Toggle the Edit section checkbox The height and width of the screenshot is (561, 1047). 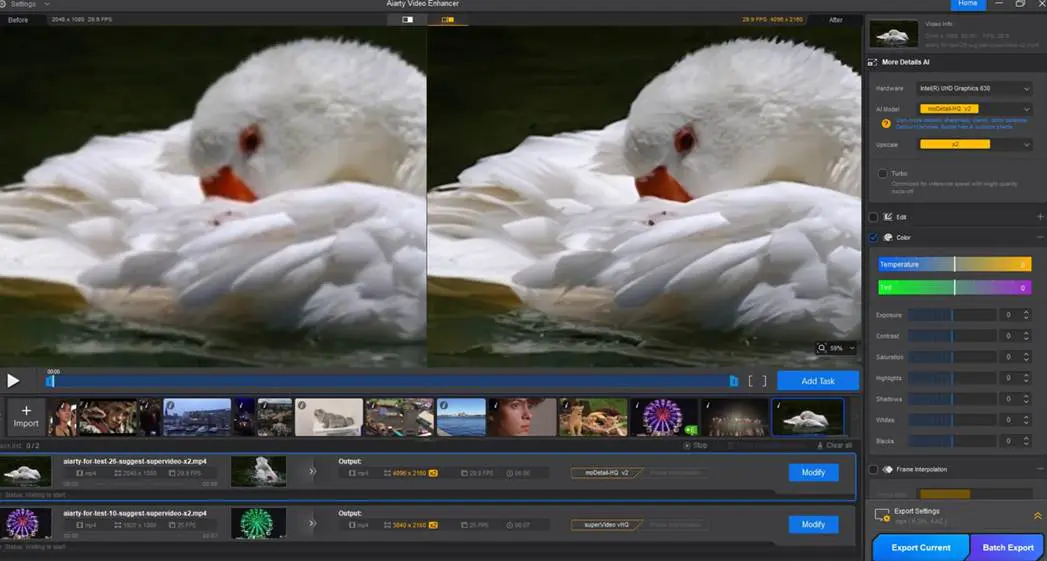[873, 217]
